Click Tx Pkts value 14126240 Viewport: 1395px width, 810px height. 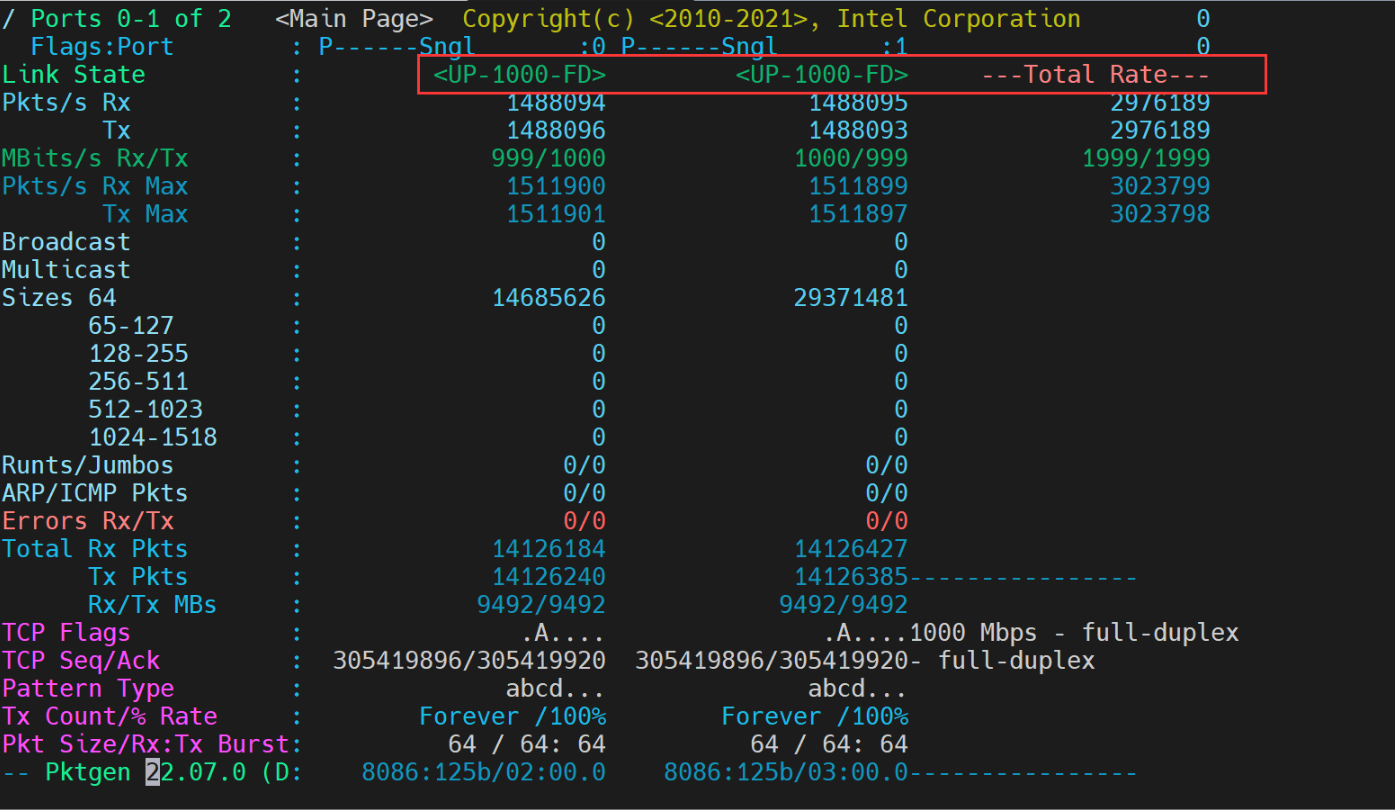548,577
